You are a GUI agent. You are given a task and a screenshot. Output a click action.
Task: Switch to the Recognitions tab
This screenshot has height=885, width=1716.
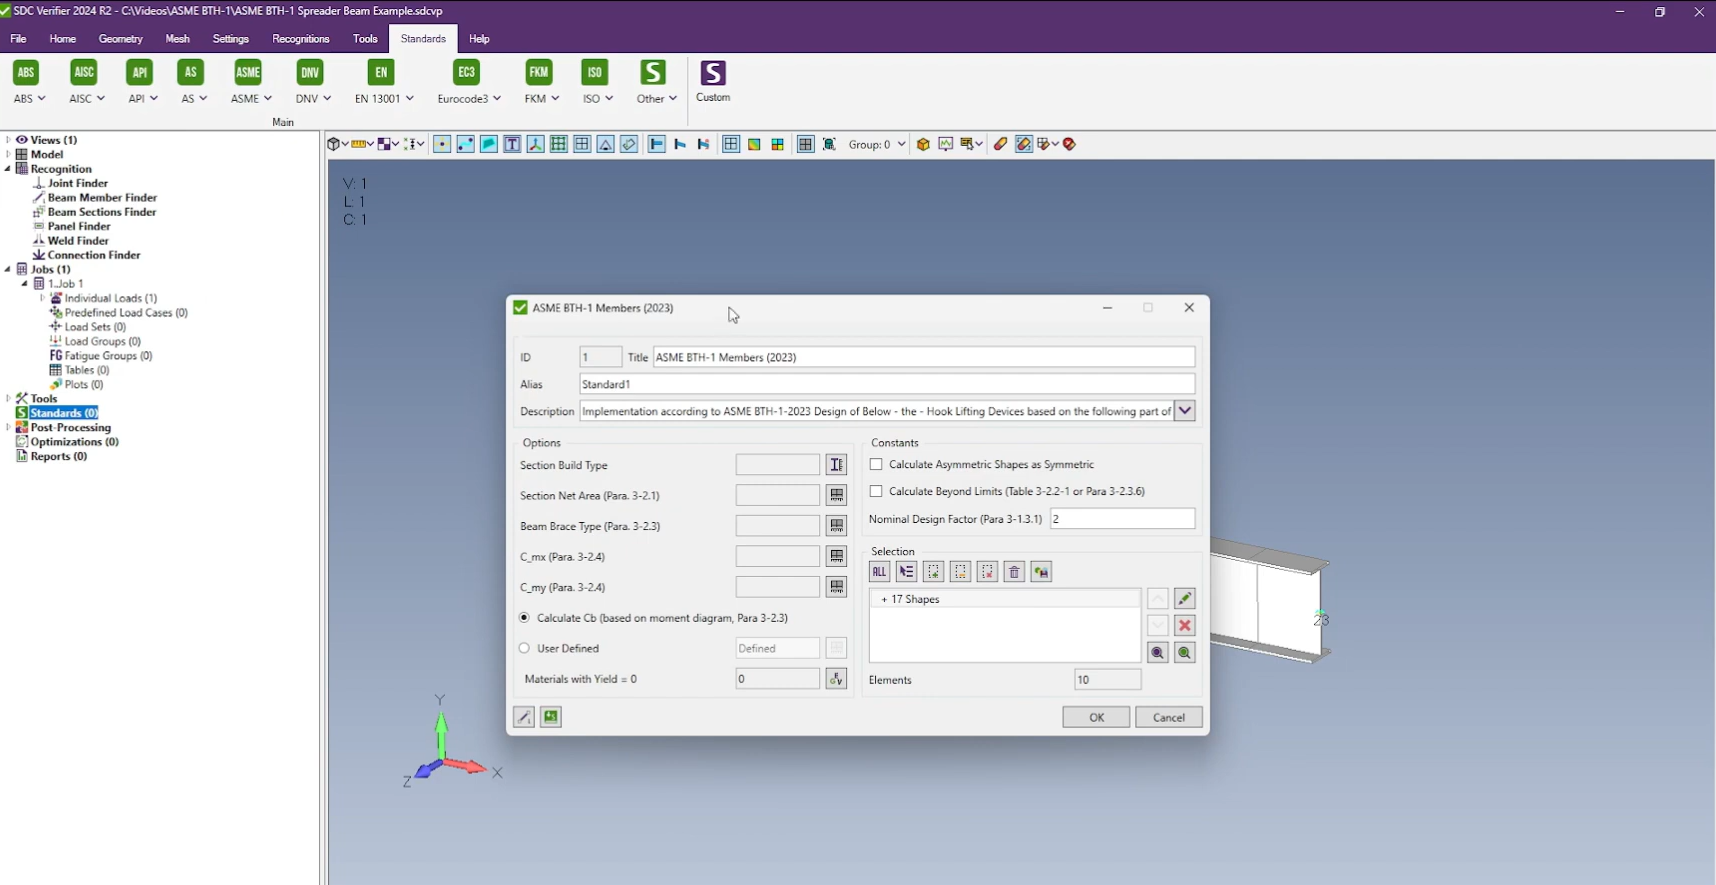coord(301,39)
